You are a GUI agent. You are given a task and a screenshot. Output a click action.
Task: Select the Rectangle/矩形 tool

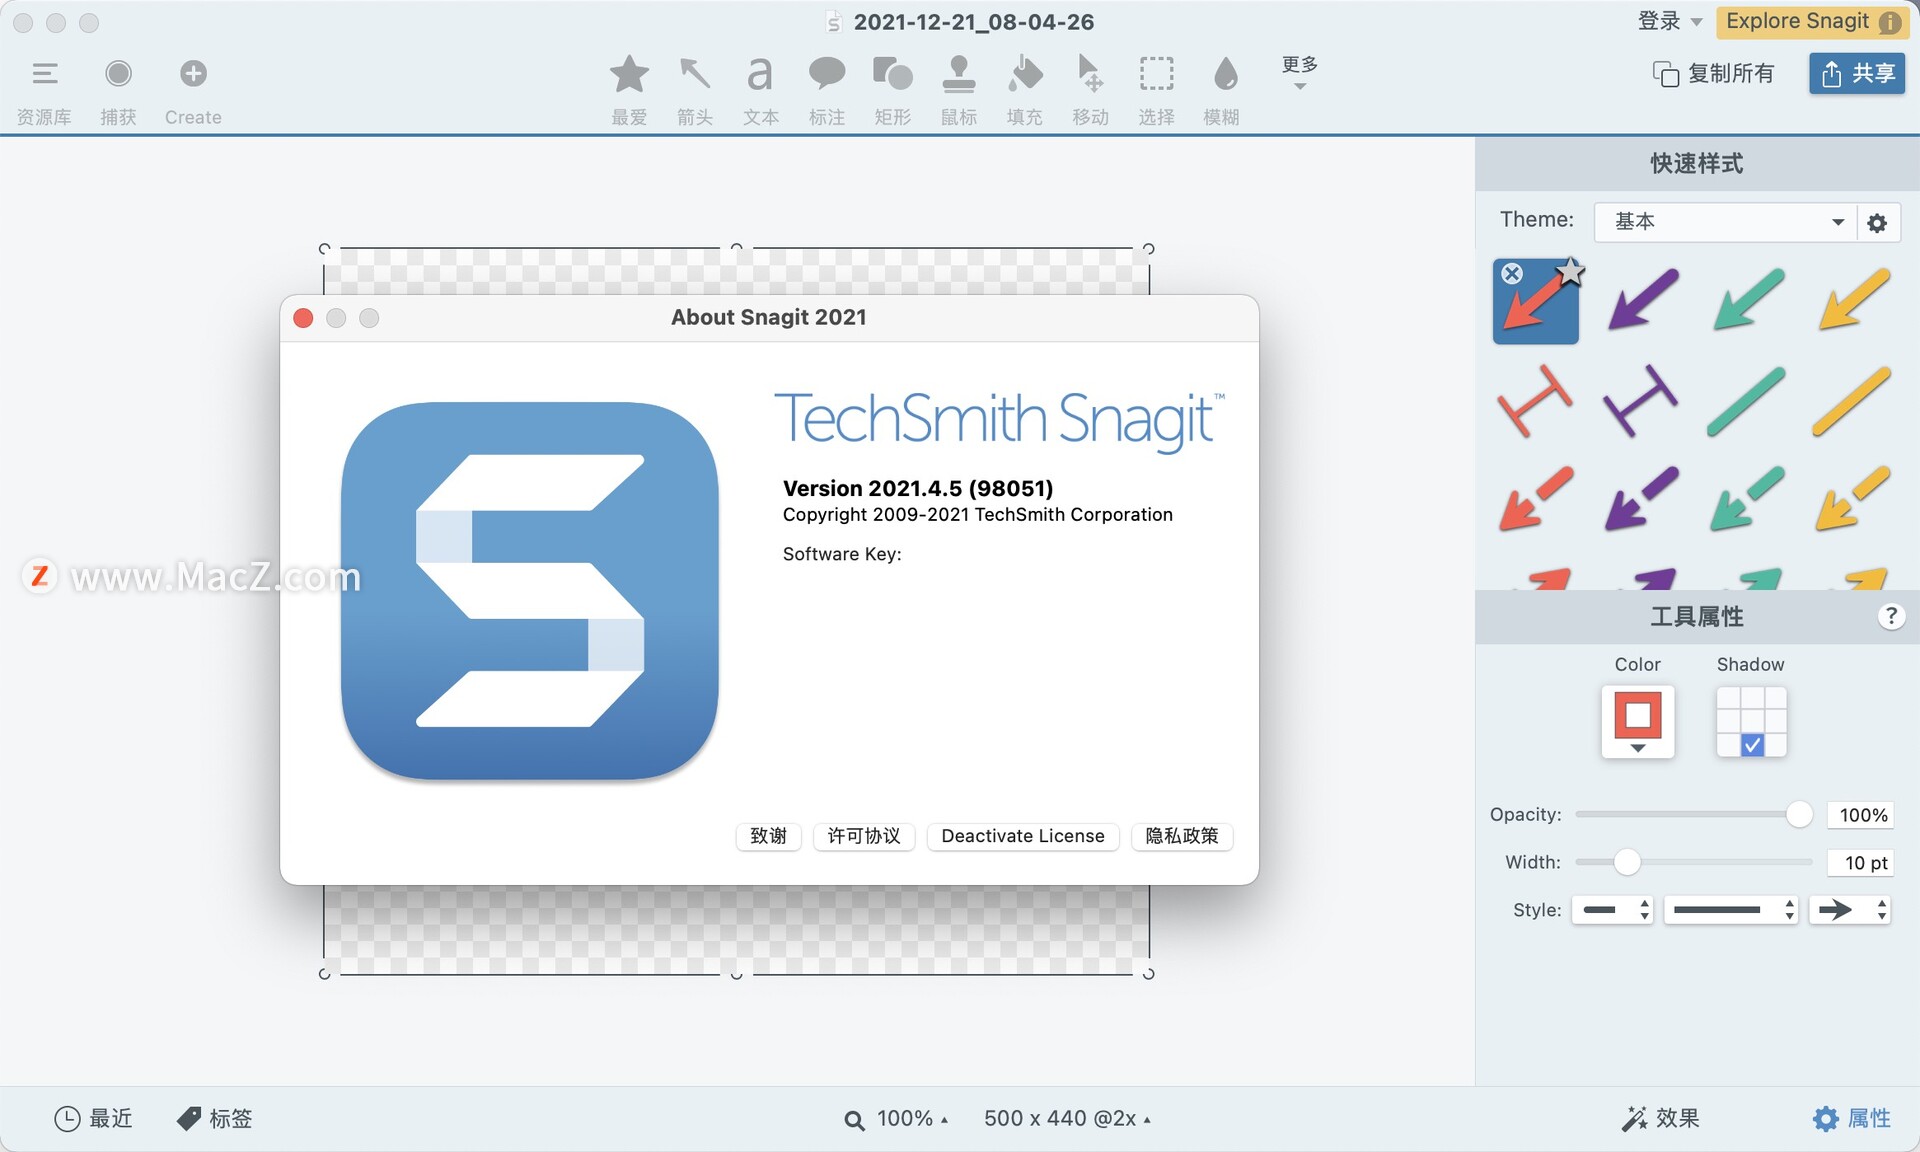tap(891, 74)
